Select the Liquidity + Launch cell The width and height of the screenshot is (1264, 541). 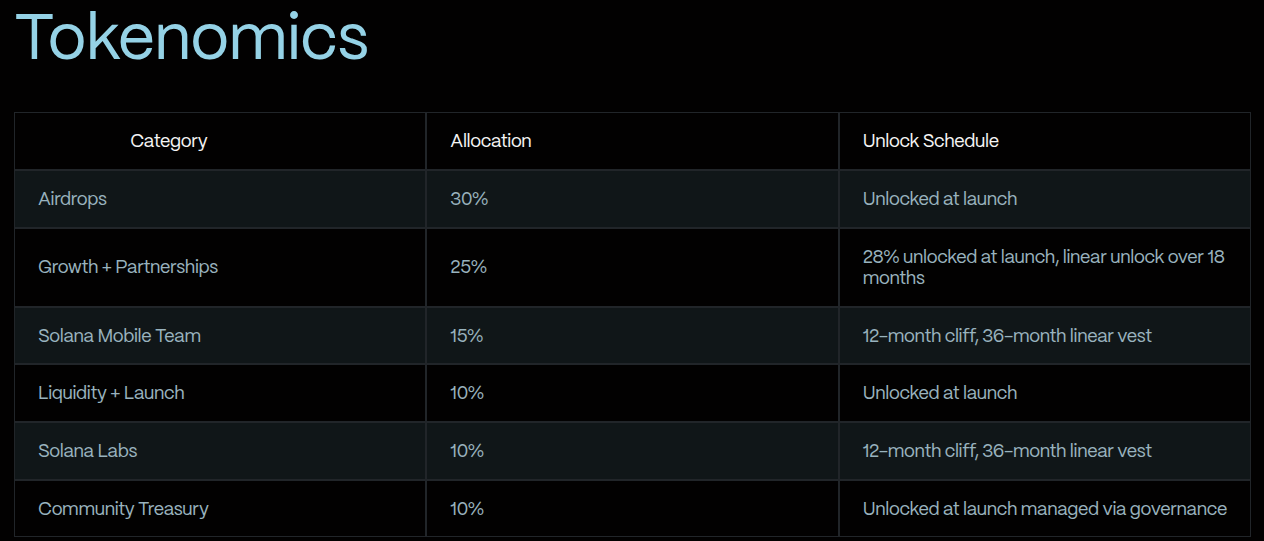(111, 393)
